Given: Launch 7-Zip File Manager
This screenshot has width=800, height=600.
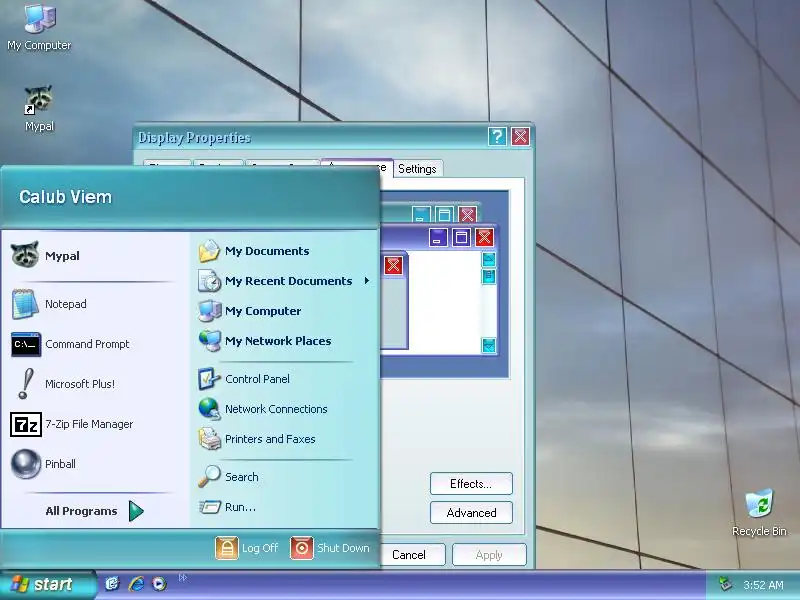Looking at the screenshot, I should pyautogui.click(x=95, y=424).
